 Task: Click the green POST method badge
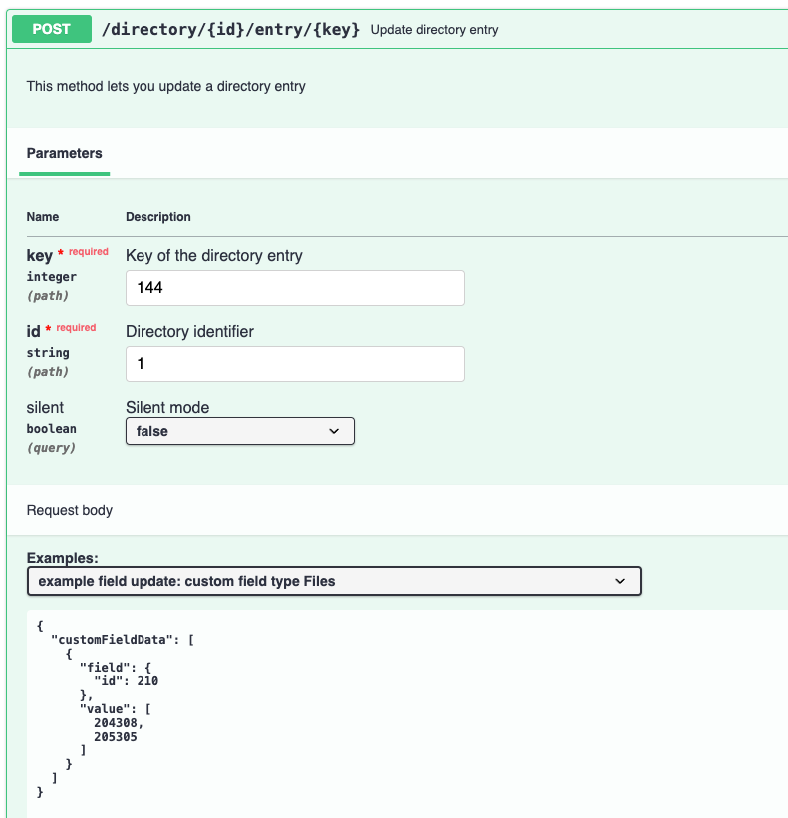pyautogui.click(x=51, y=29)
